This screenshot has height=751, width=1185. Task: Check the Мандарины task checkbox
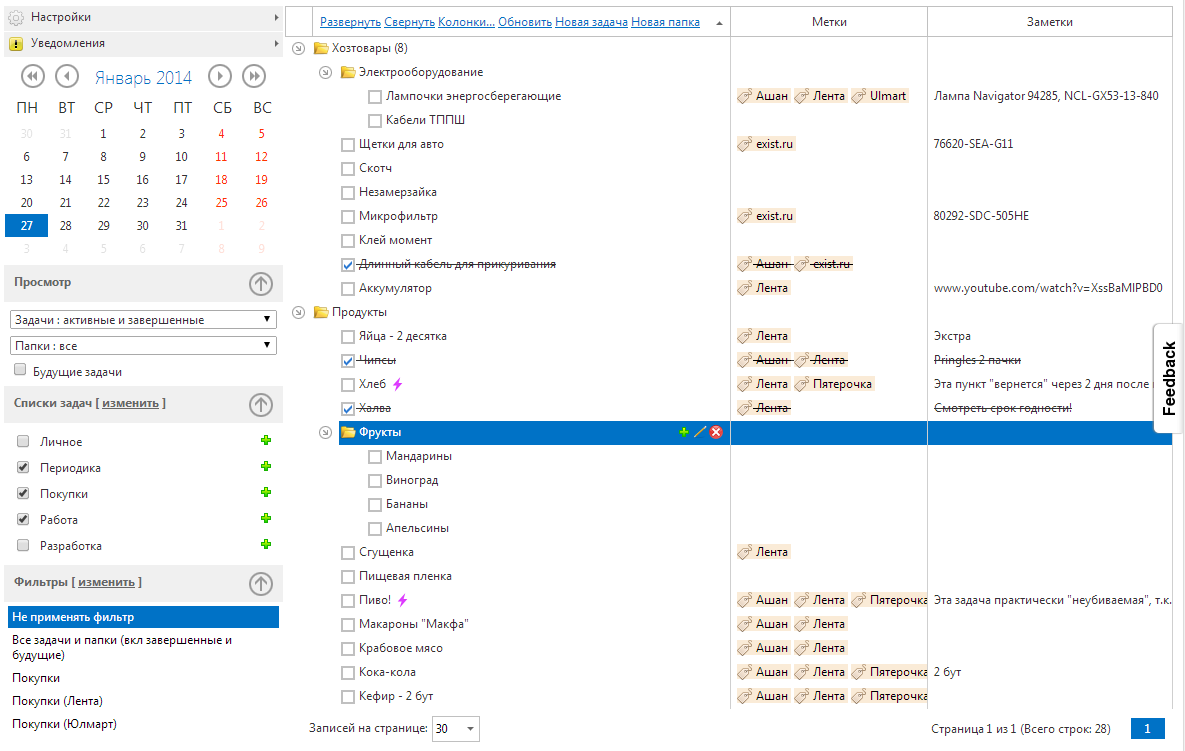click(375, 457)
